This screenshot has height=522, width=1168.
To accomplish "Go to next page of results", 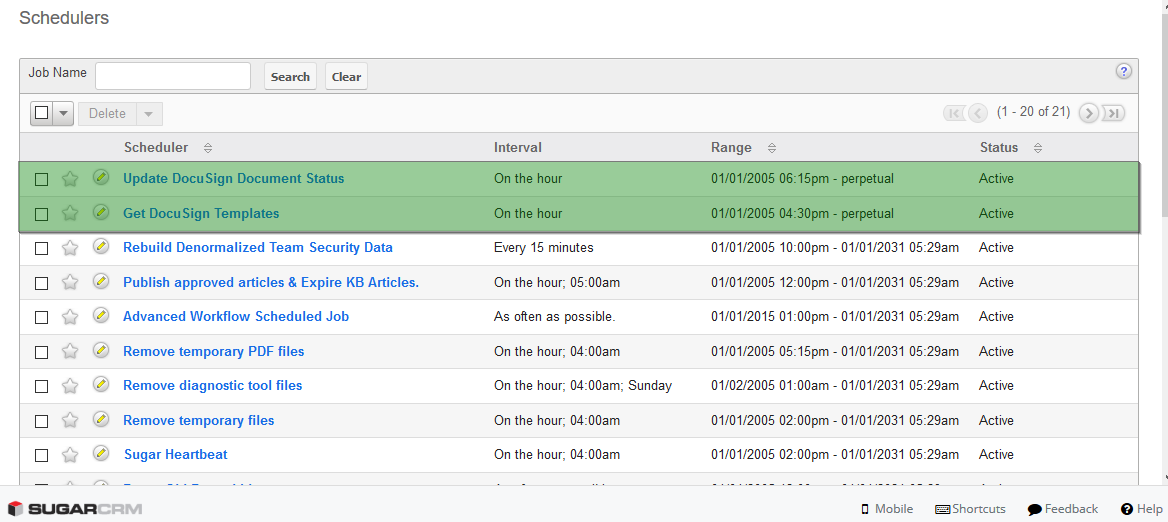I will click(1088, 113).
